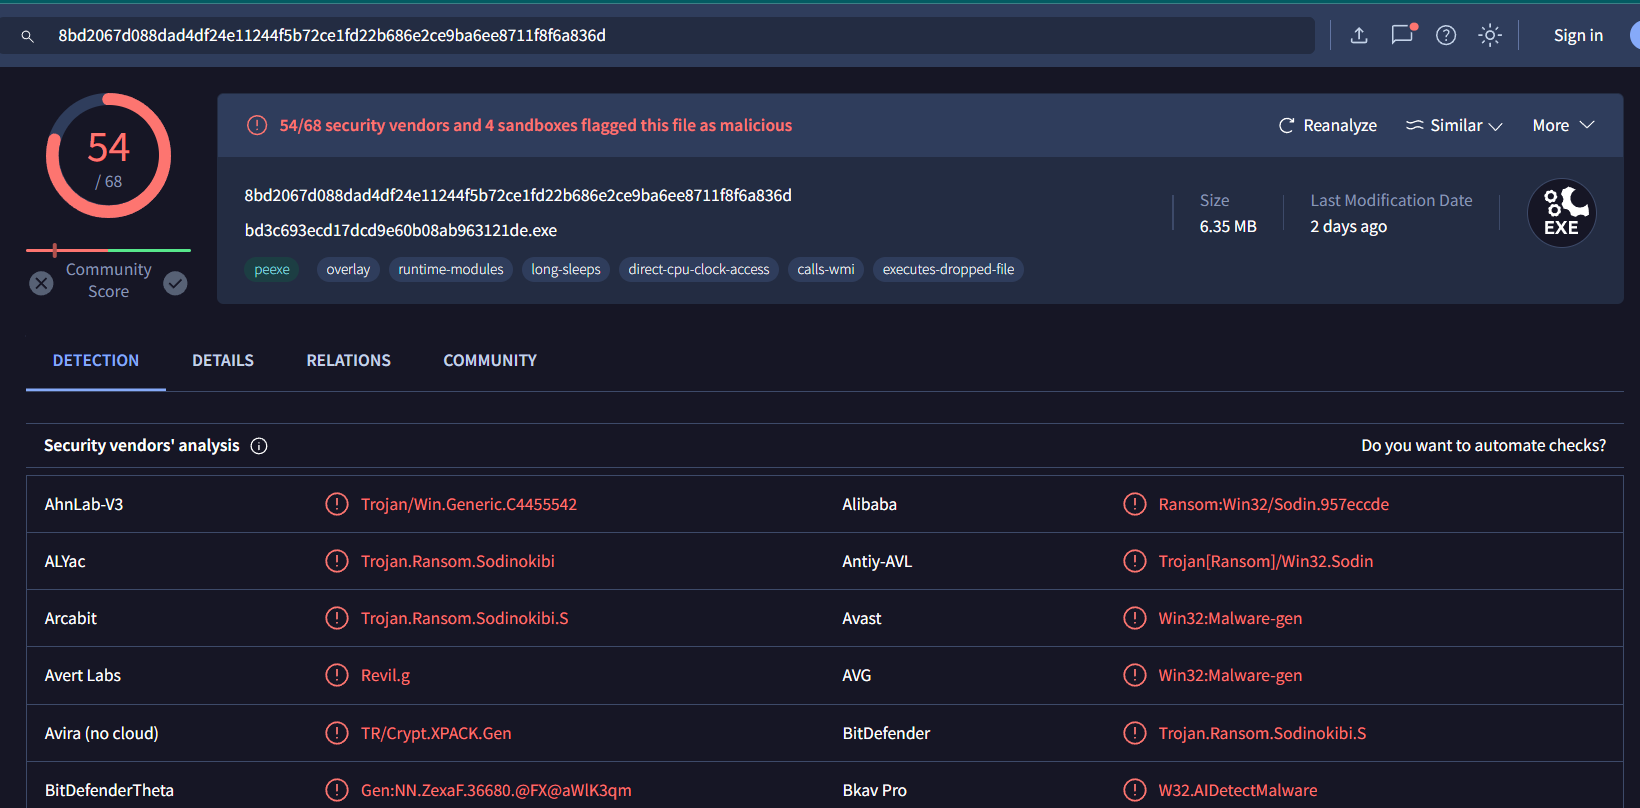Toggle the light/dark theme sun icon
The width and height of the screenshot is (1640, 808).
[x=1490, y=36]
